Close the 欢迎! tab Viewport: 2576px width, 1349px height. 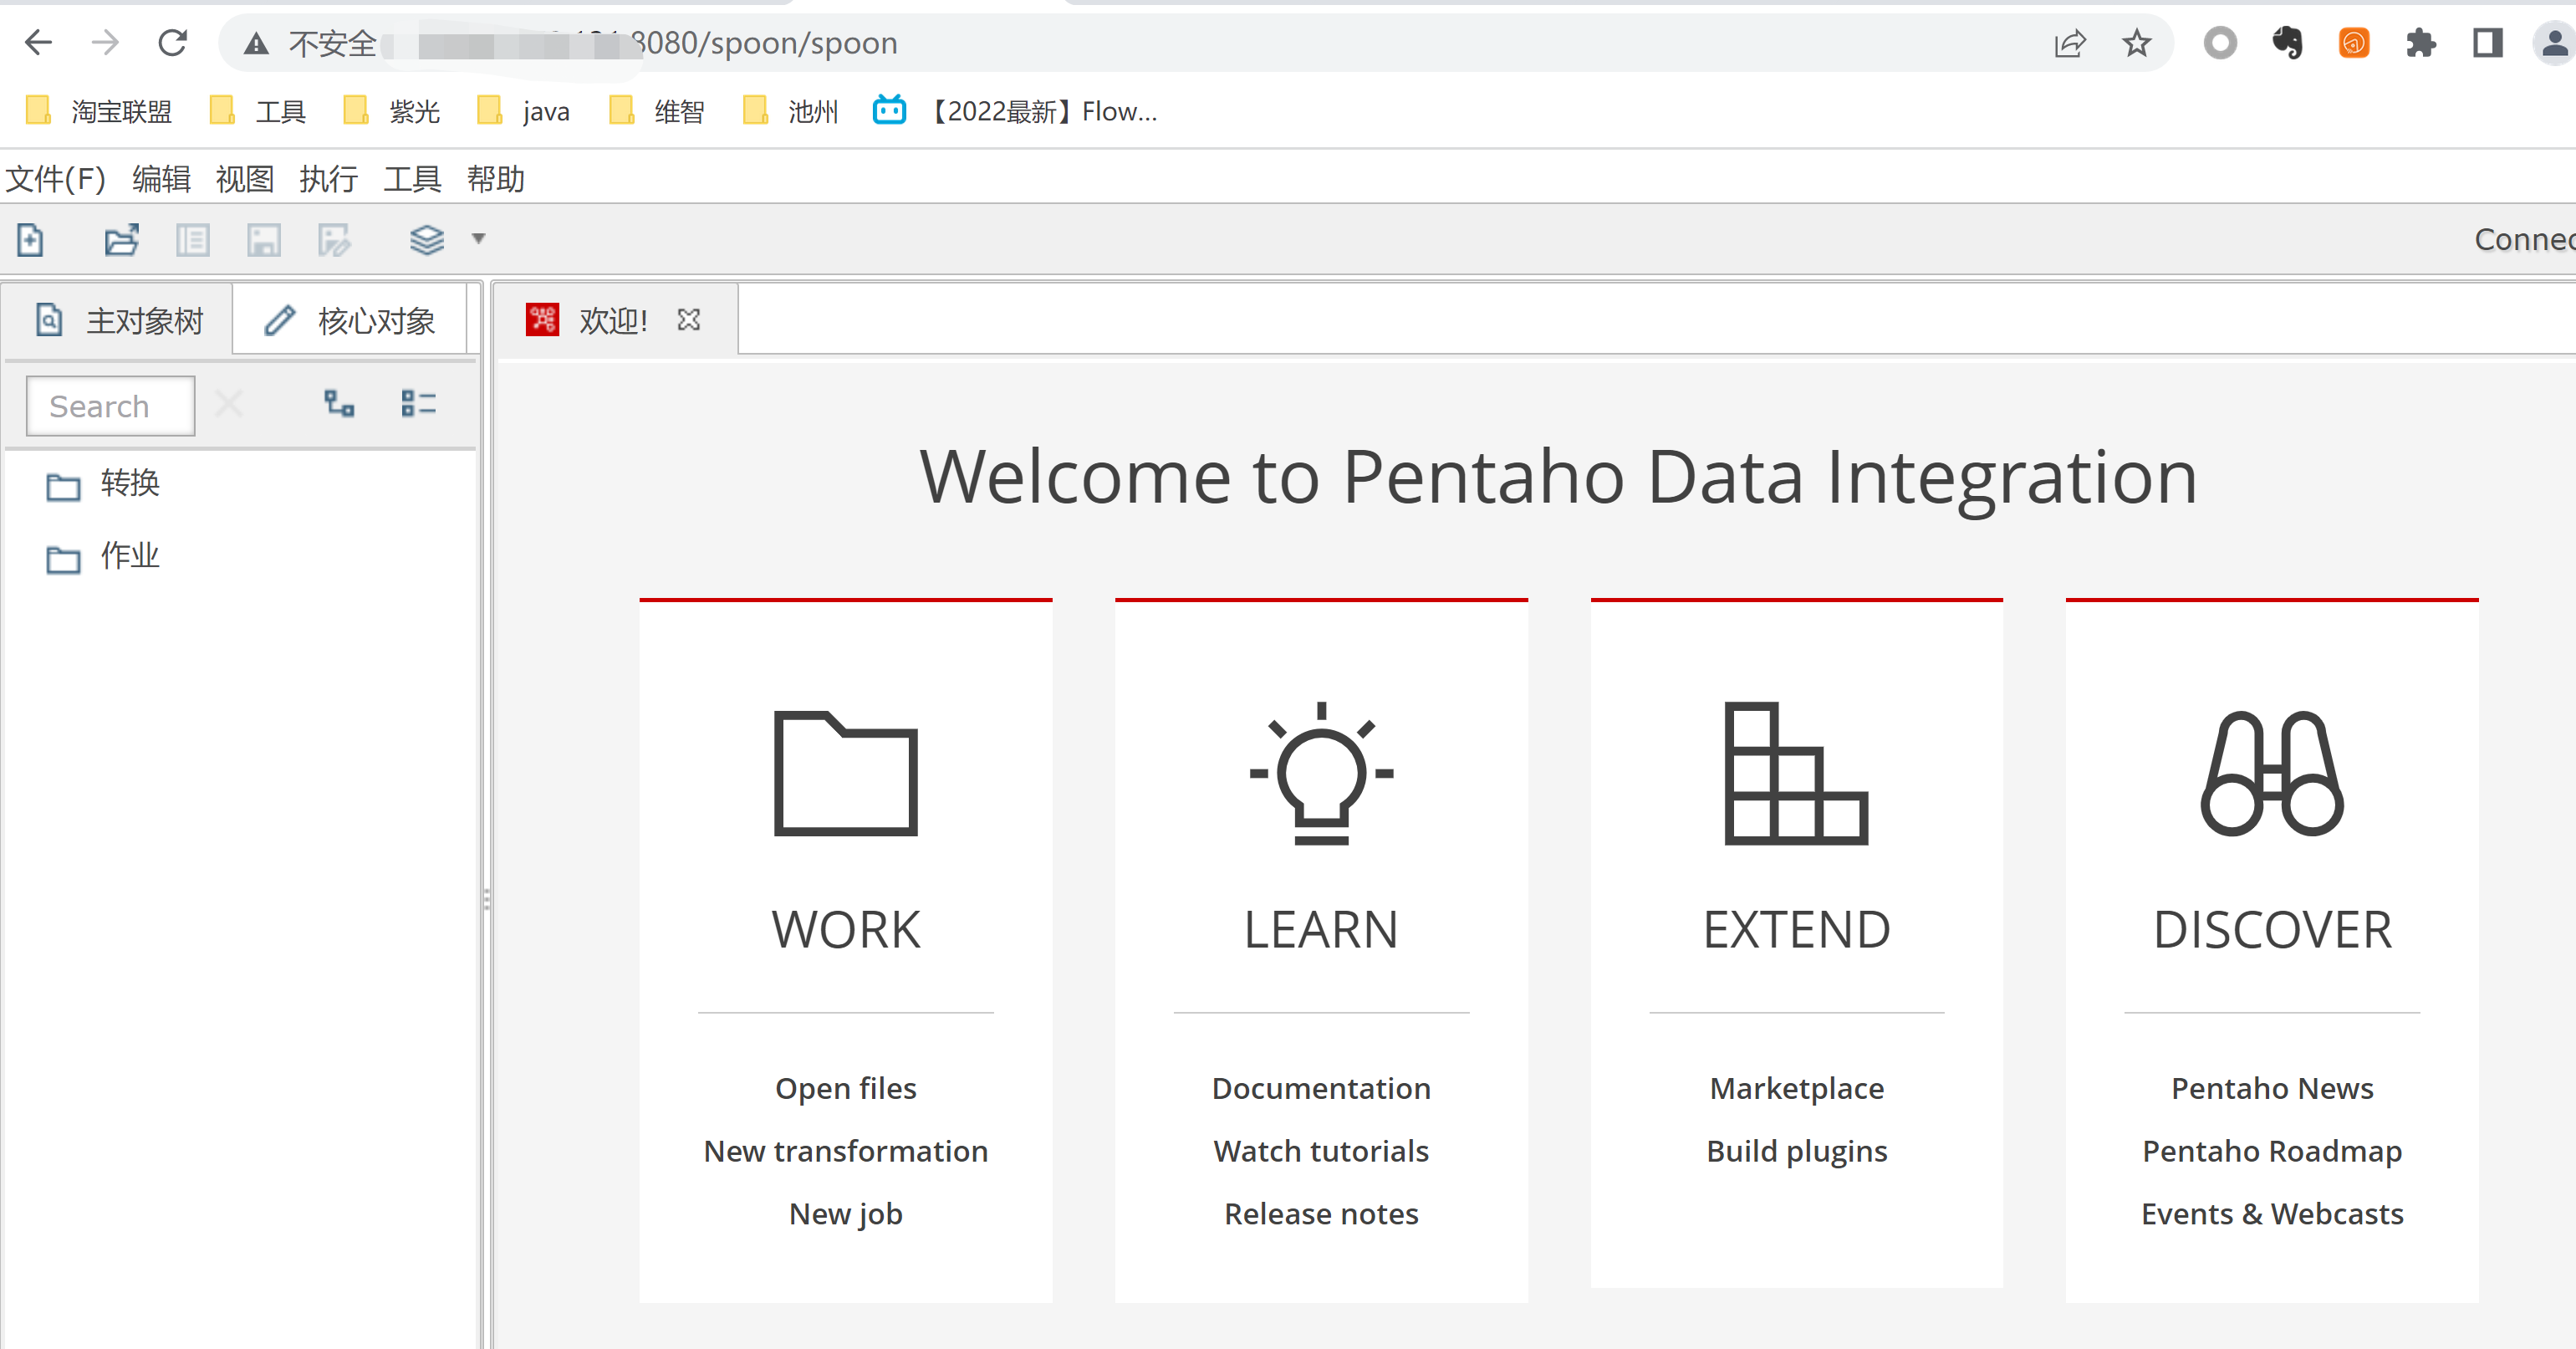coord(689,320)
